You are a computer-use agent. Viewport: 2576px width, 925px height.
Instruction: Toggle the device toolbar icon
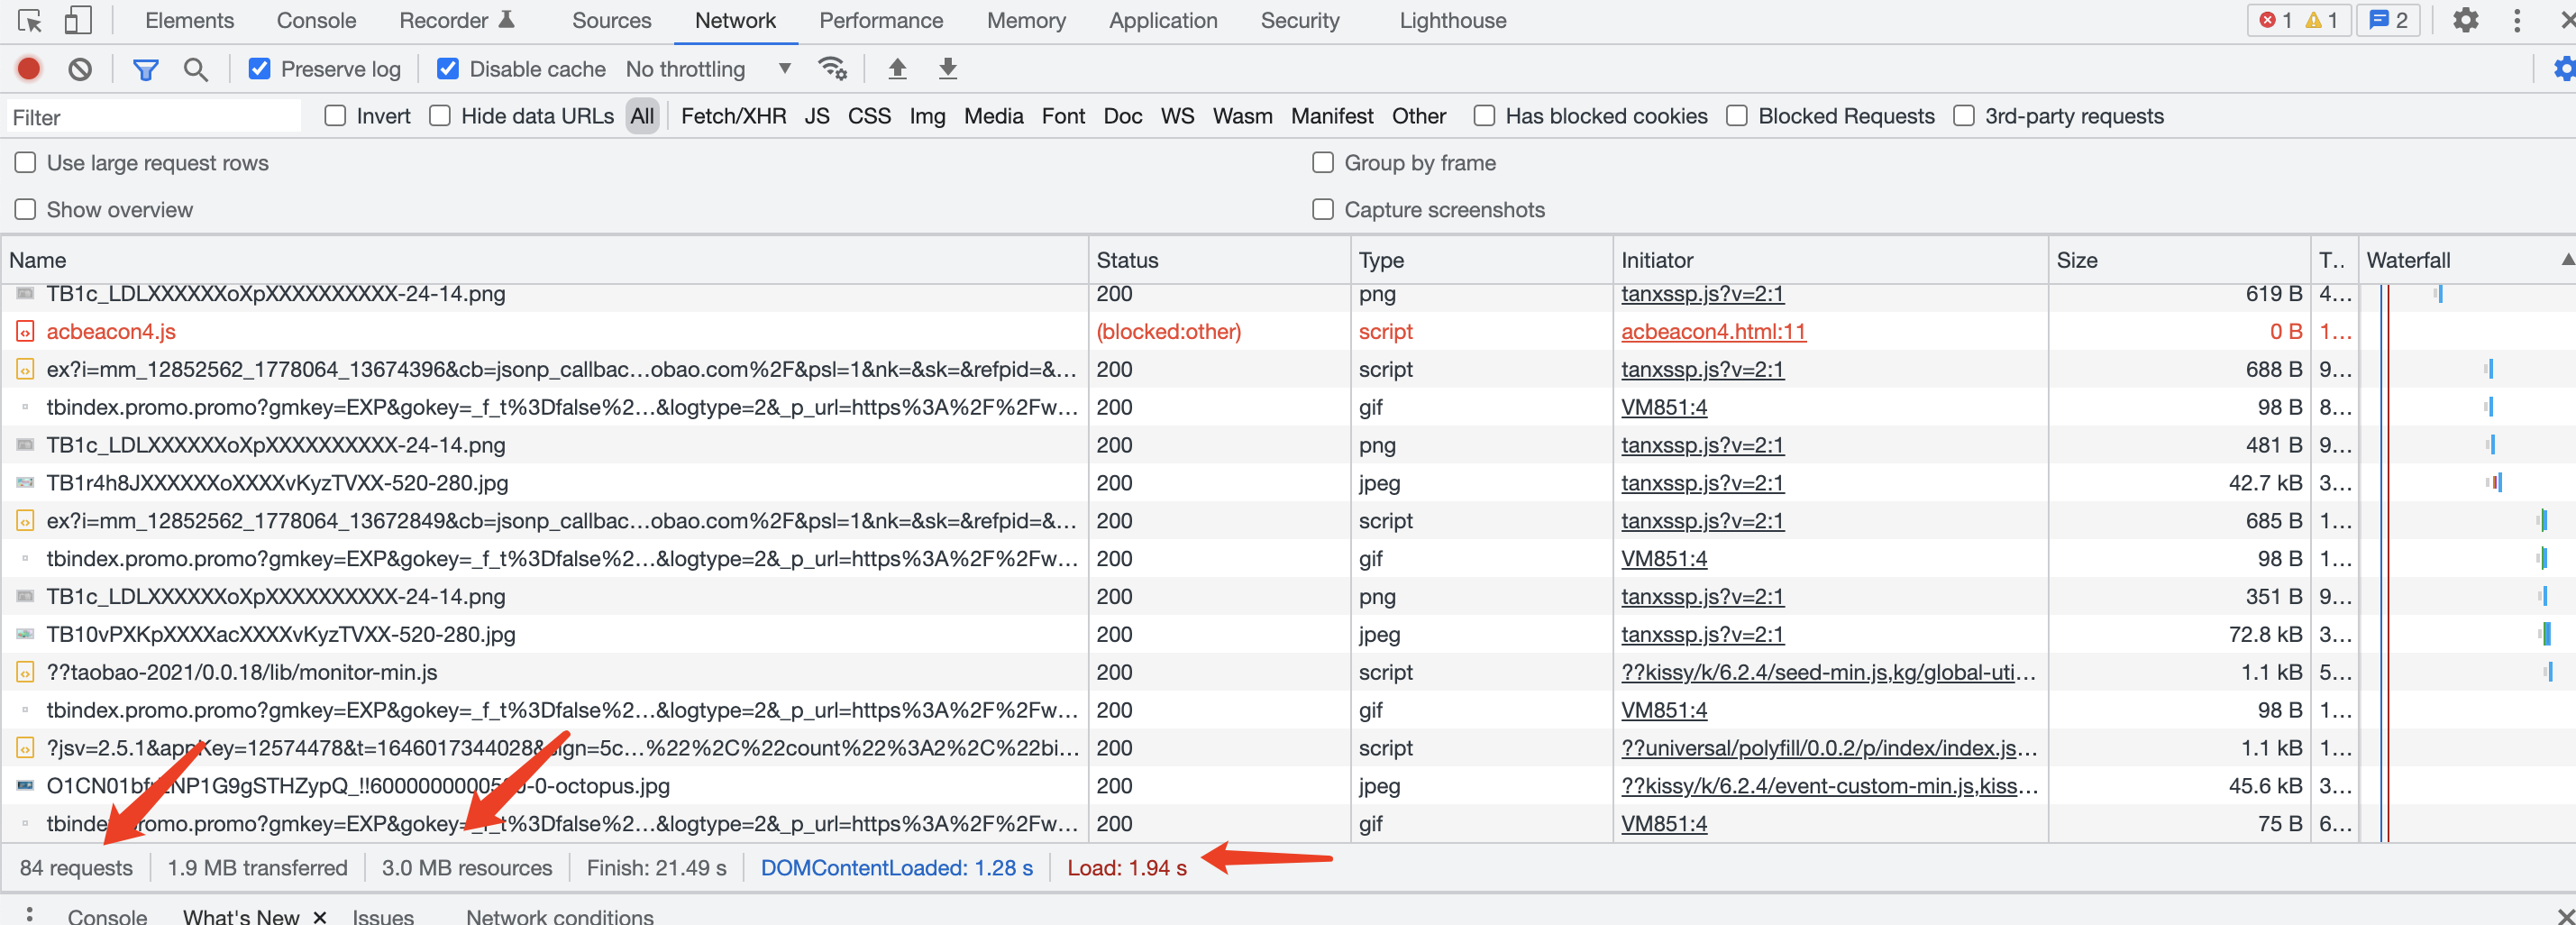pos(77,20)
